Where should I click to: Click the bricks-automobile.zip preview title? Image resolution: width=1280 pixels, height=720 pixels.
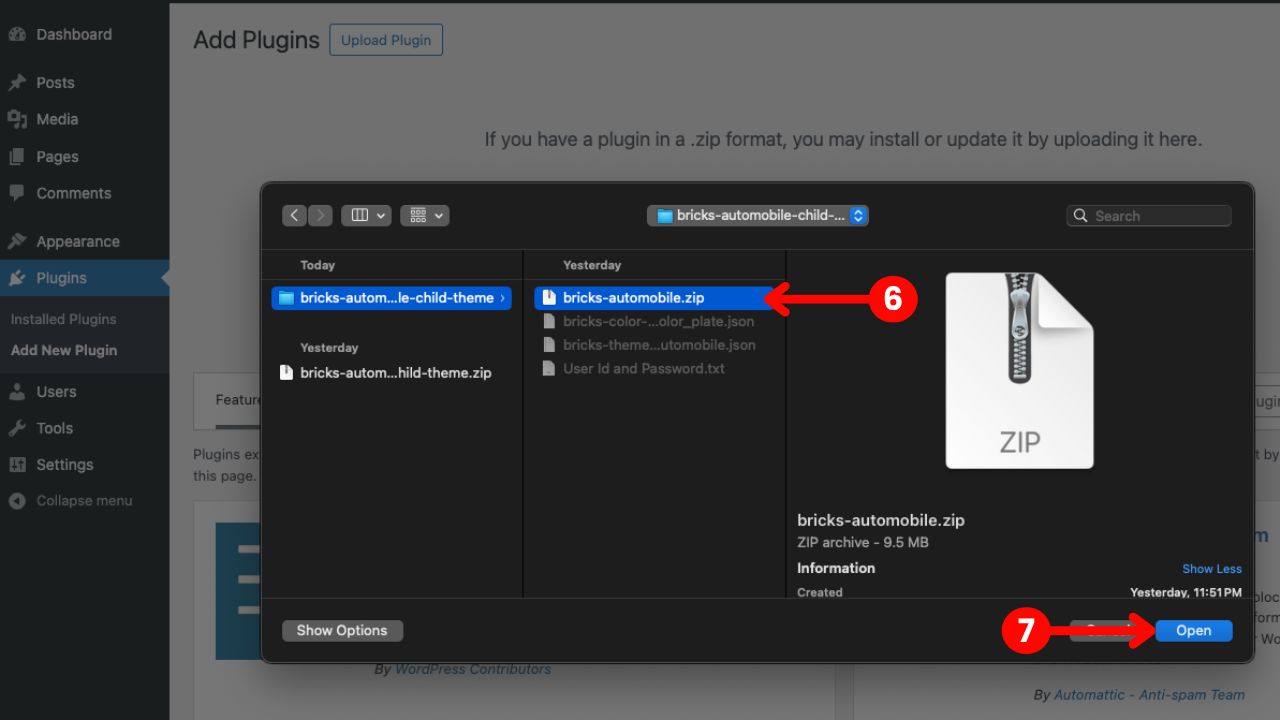point(881,520)
